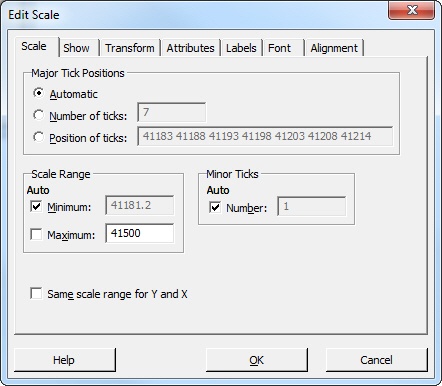Select the Number of ticks option
Screen dimensions: 442x386
(39, 115)
